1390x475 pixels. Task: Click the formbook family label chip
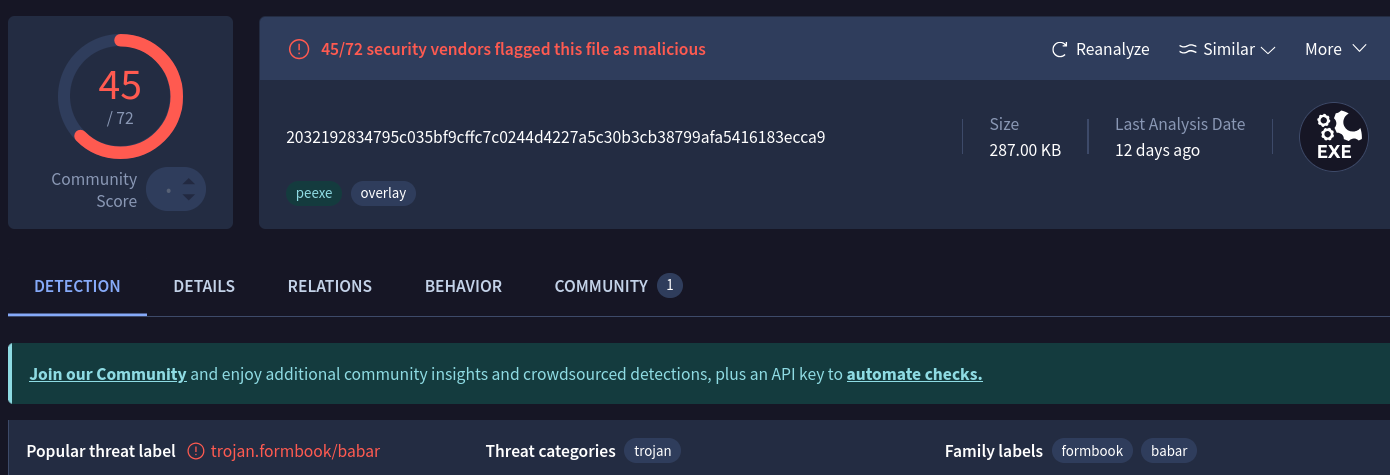tap(1093, 451)
